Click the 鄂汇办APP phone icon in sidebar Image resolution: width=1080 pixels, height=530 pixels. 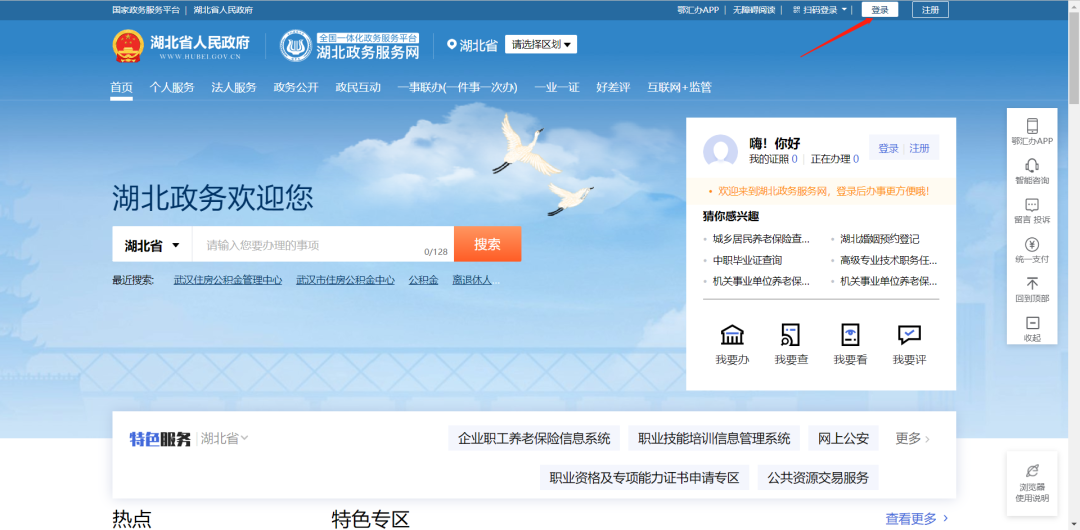pyautogui.click(x=1032, y=125)
